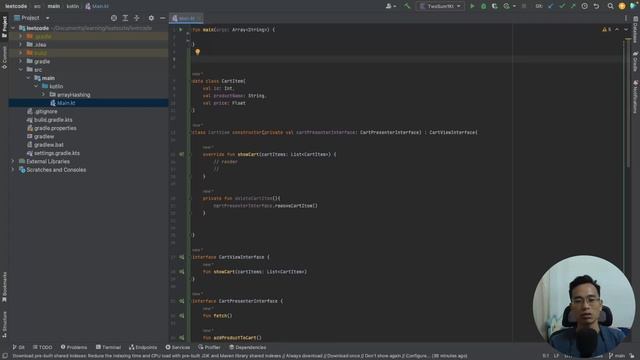Open the Terminal tool window tab
The image size is (640, 360).
tap(108, 347)
